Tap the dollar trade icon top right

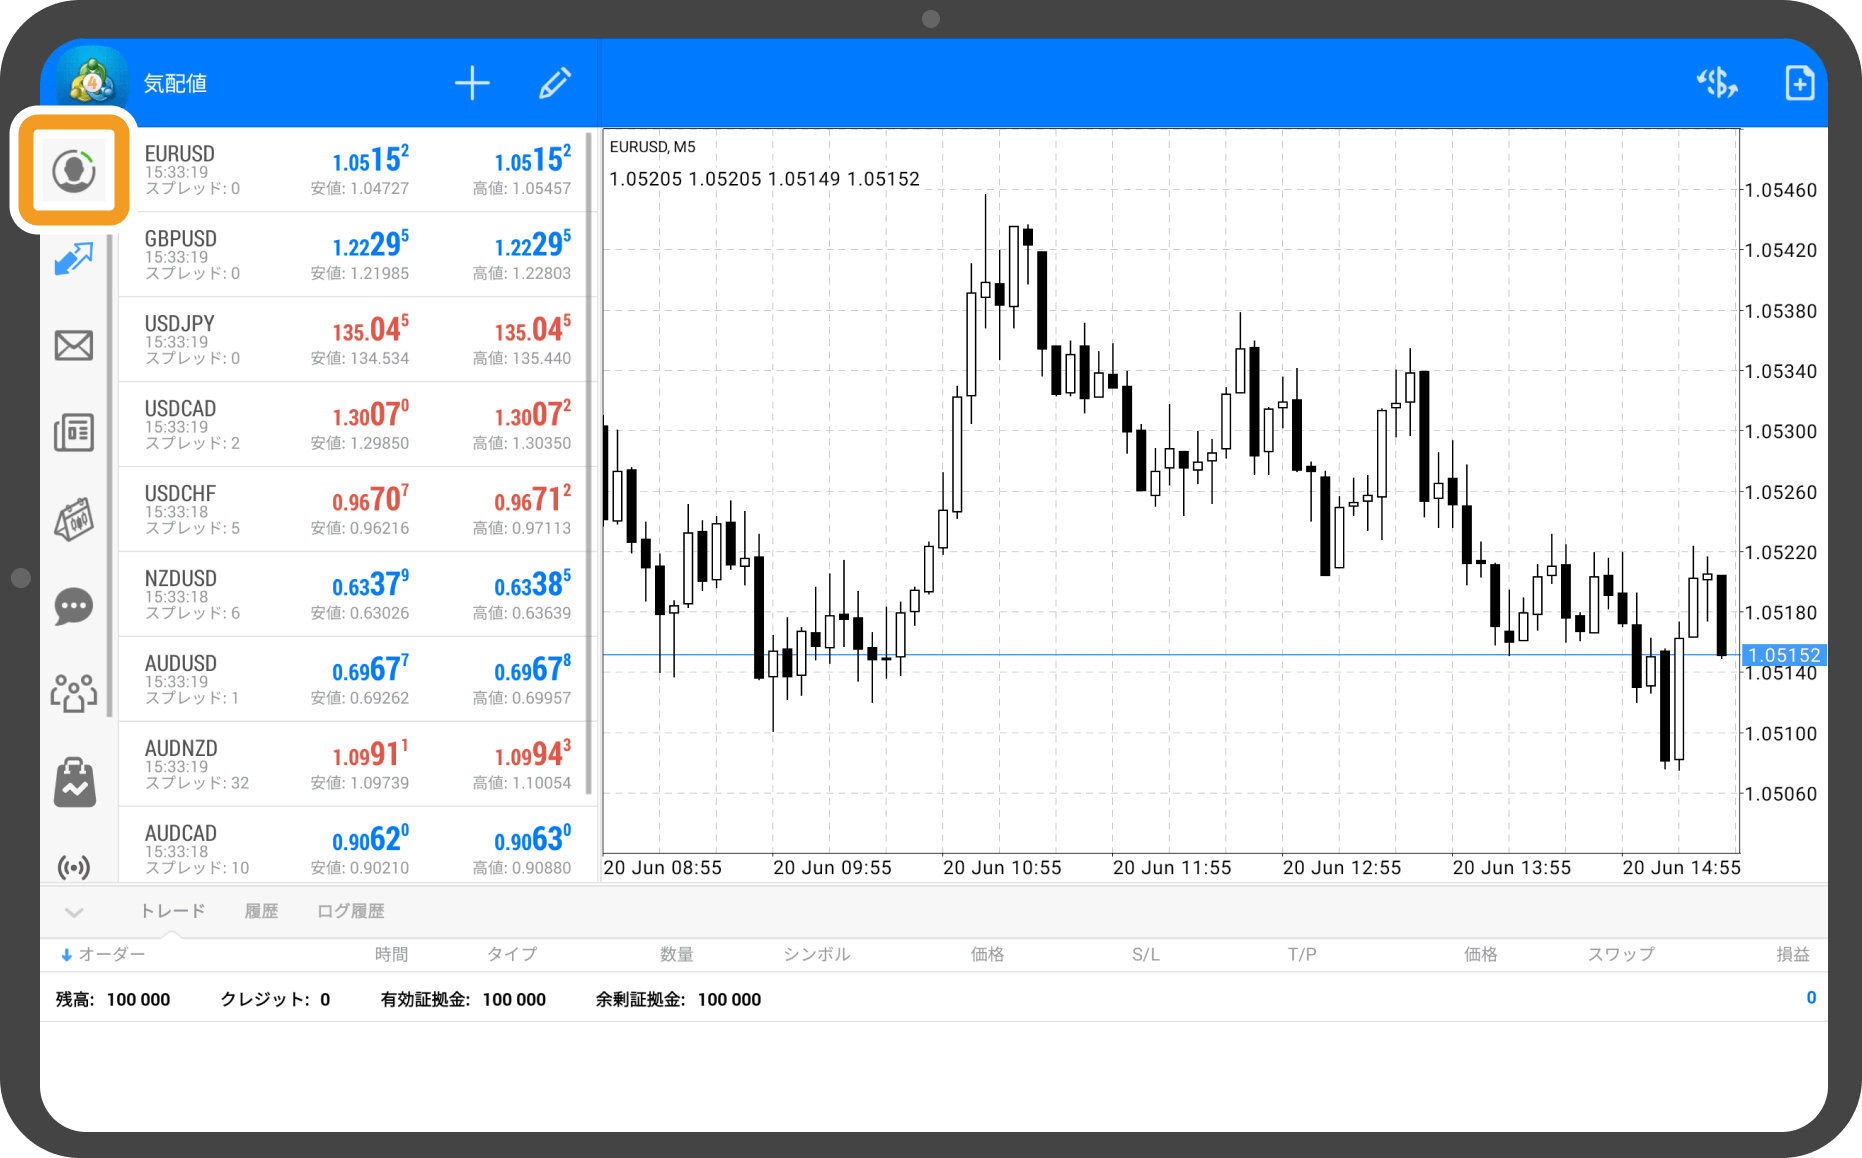(1717, 83)
